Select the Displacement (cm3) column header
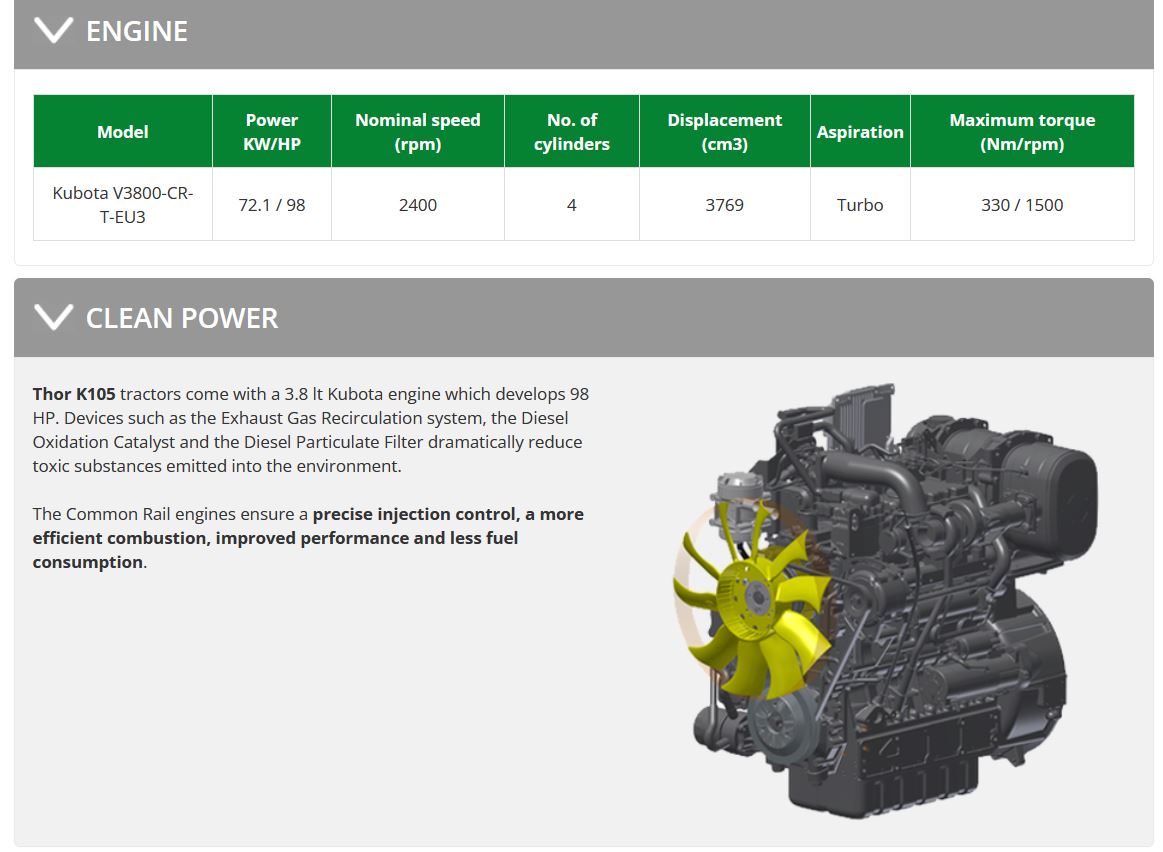1163x852 pixels. click(725, 132)
